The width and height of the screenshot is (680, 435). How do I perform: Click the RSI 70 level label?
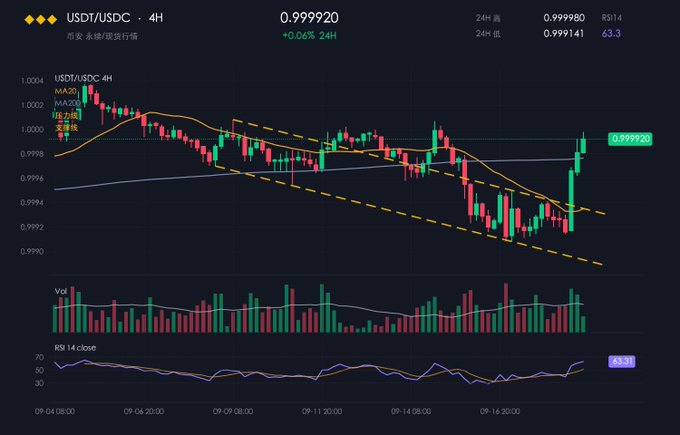click(x=39, y=357)
